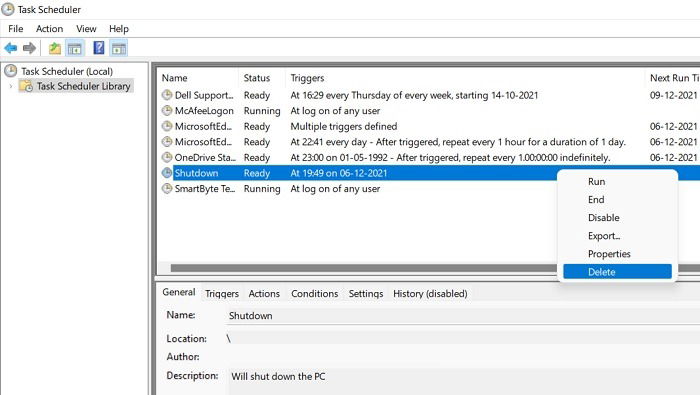This screenshot has width=700, height=395.
Task: Open Help via the question mark icon
Action: 99,47
